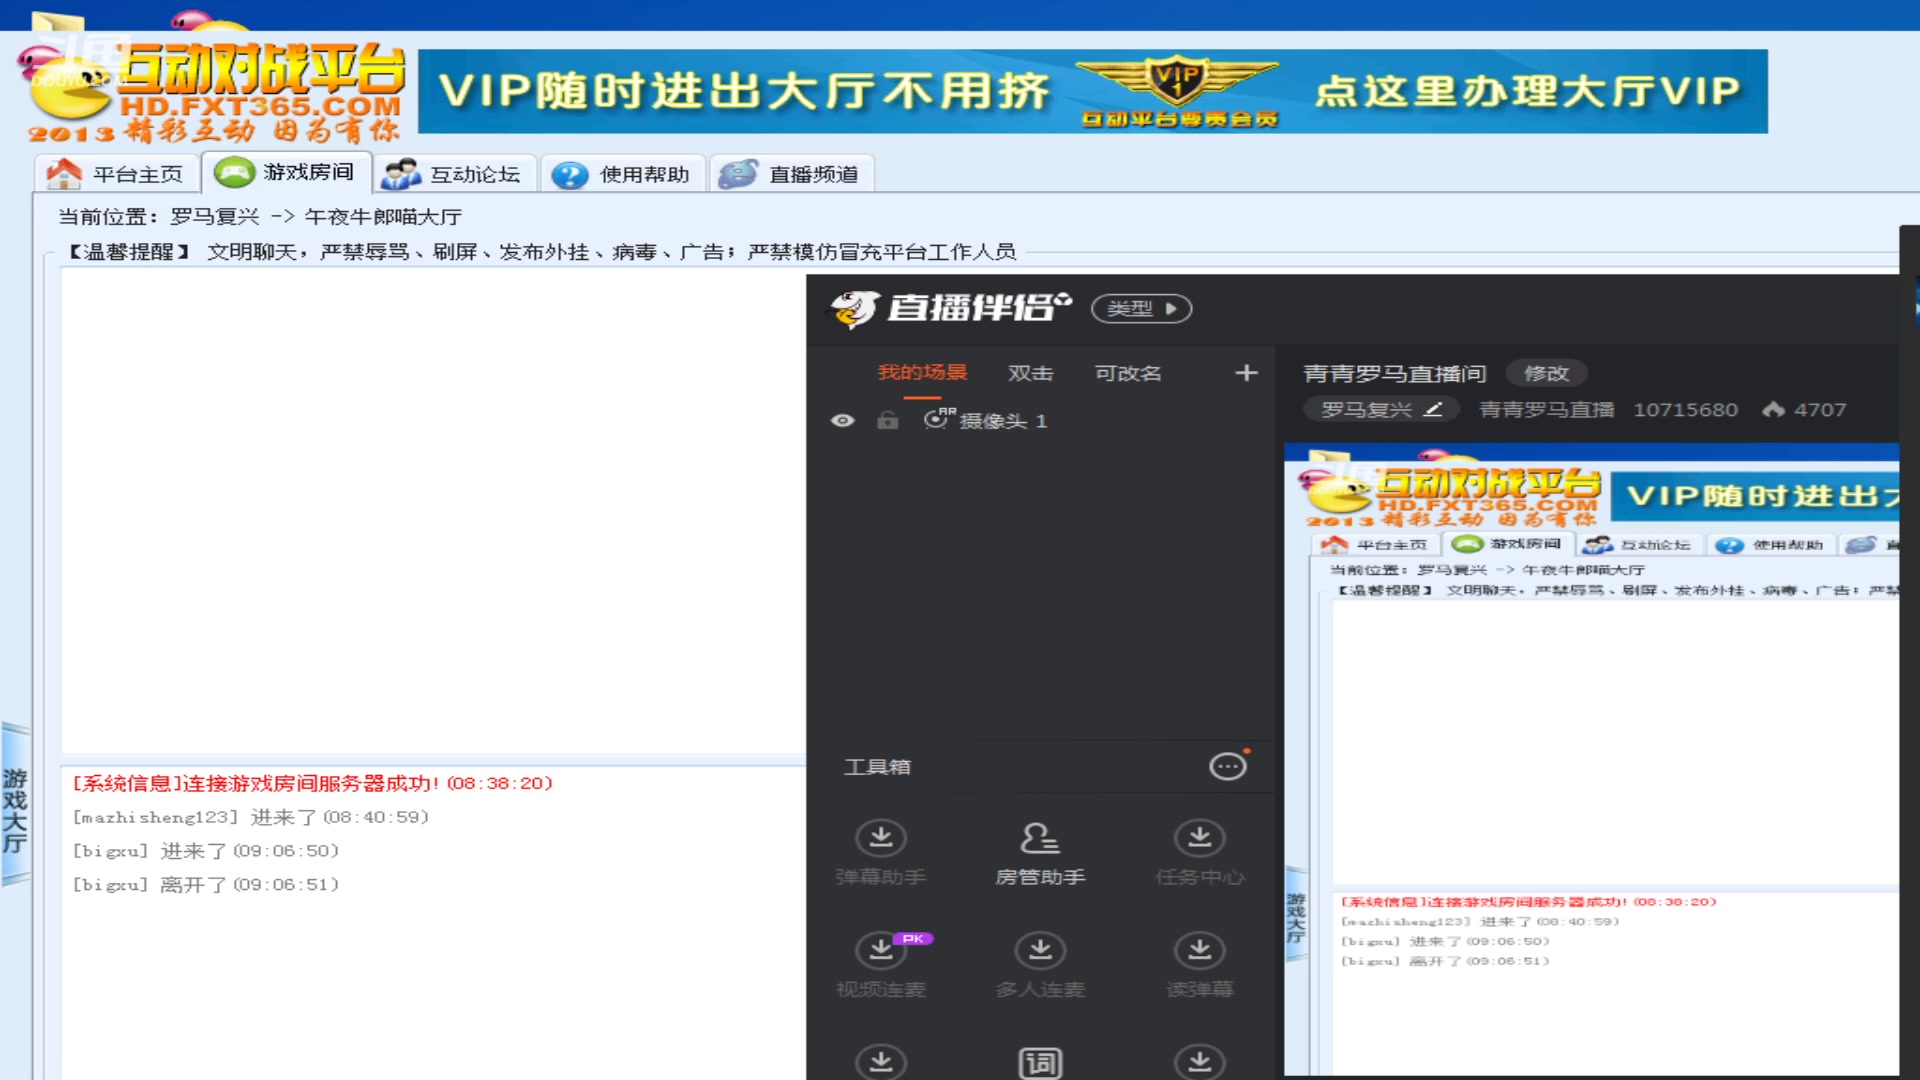Select the 我的场景 scene tab
The height and width of the screenshot is (1080, 1920).
tap(921, 372)
